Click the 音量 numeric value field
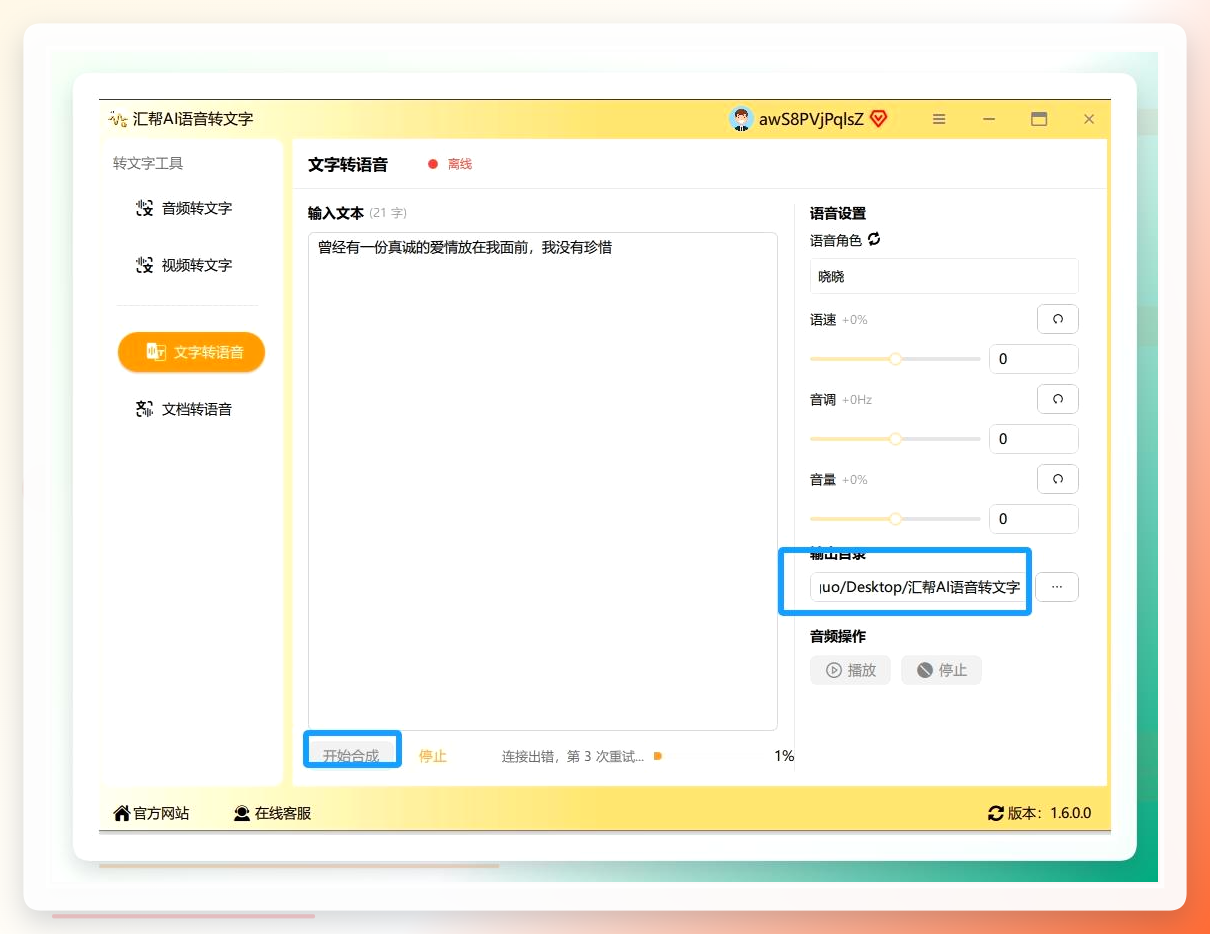This screenshot has height=934, width=1210. (x=1034, y=519)
